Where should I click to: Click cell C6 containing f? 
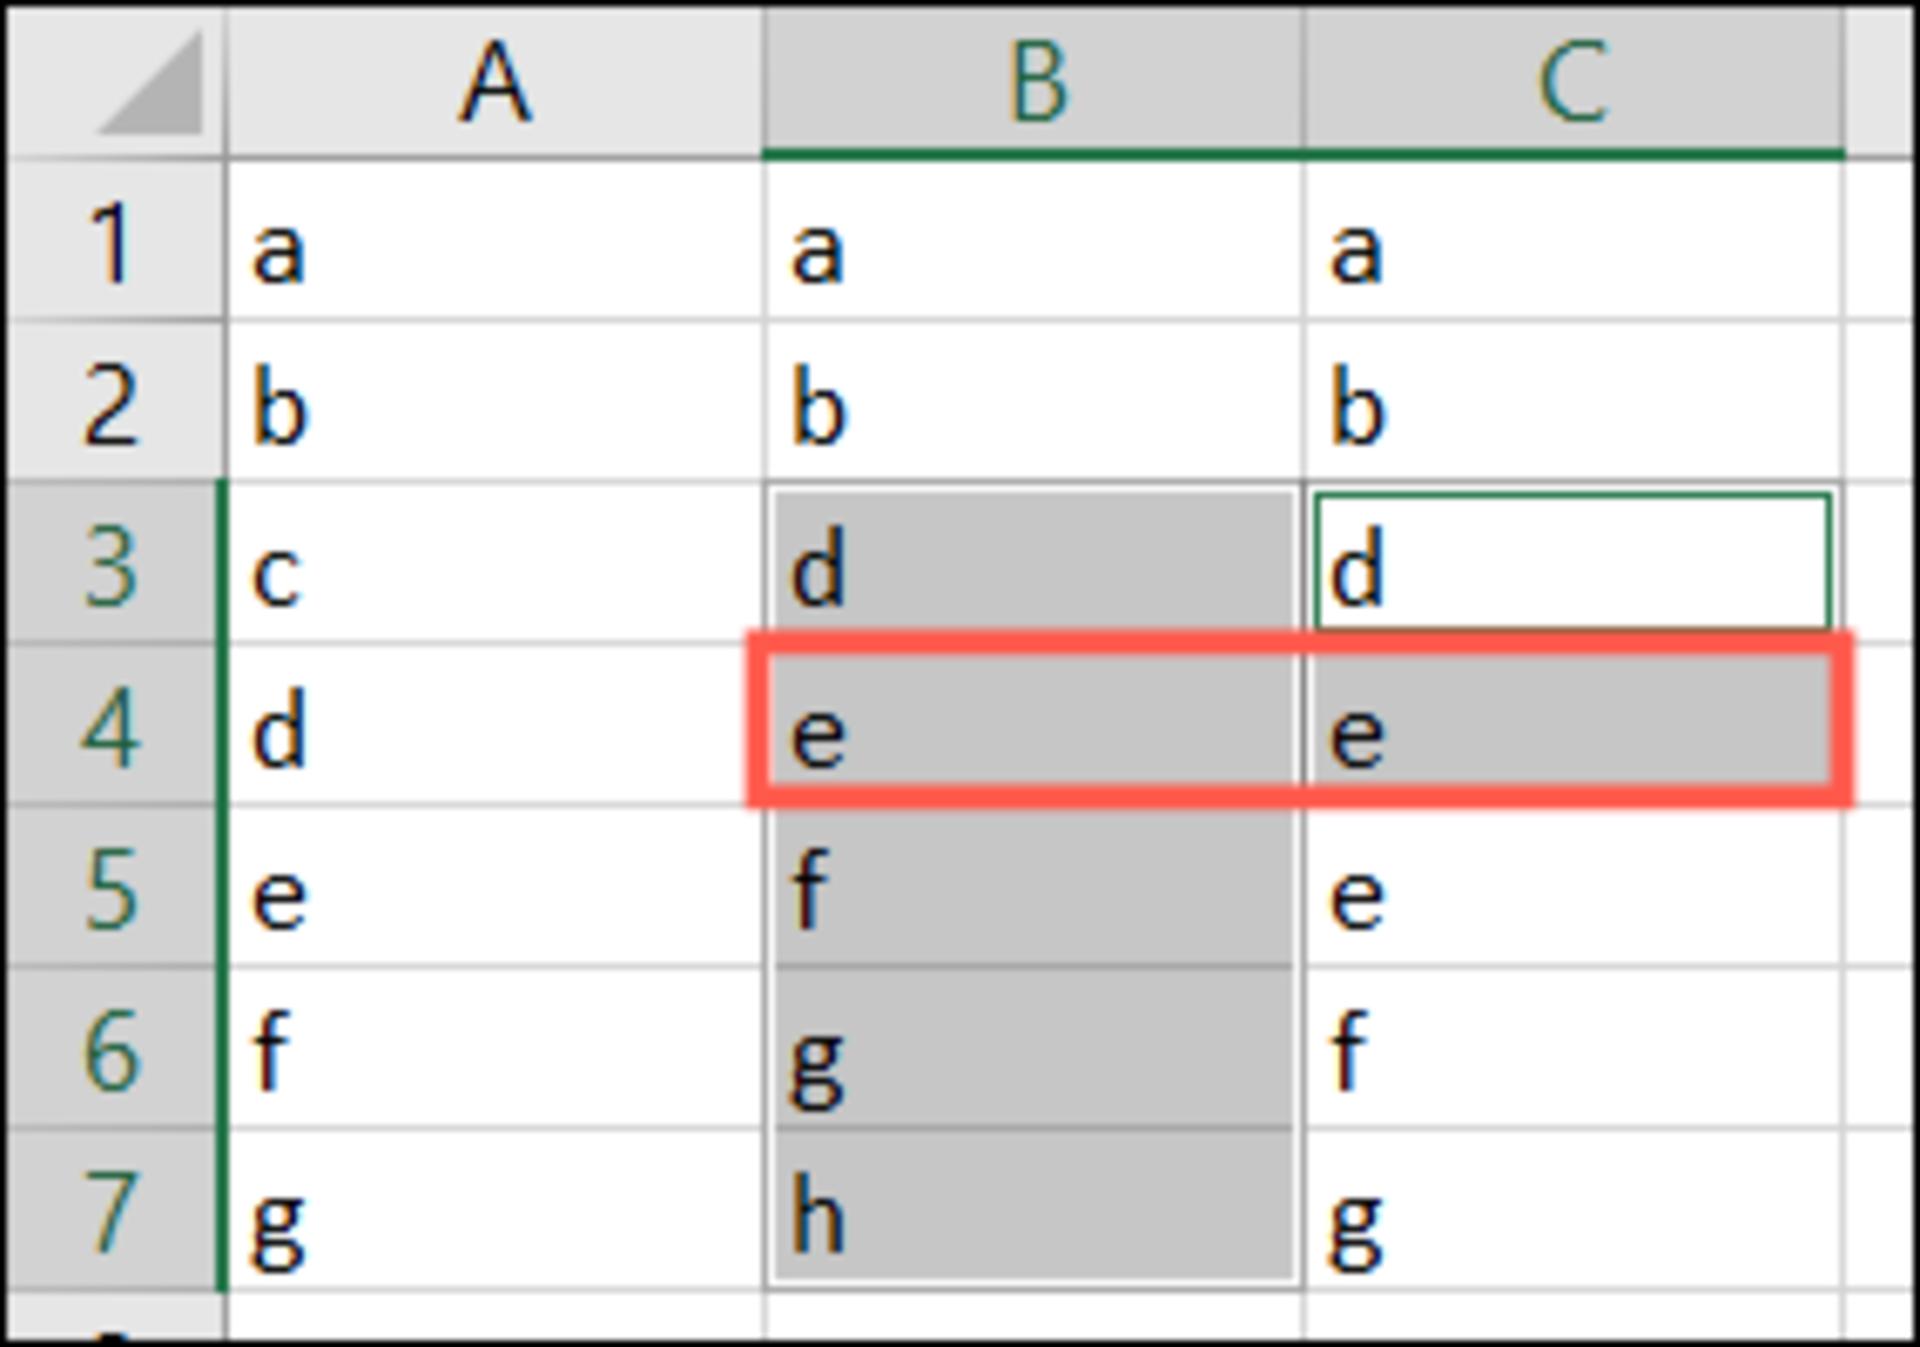point(1574,1048)
